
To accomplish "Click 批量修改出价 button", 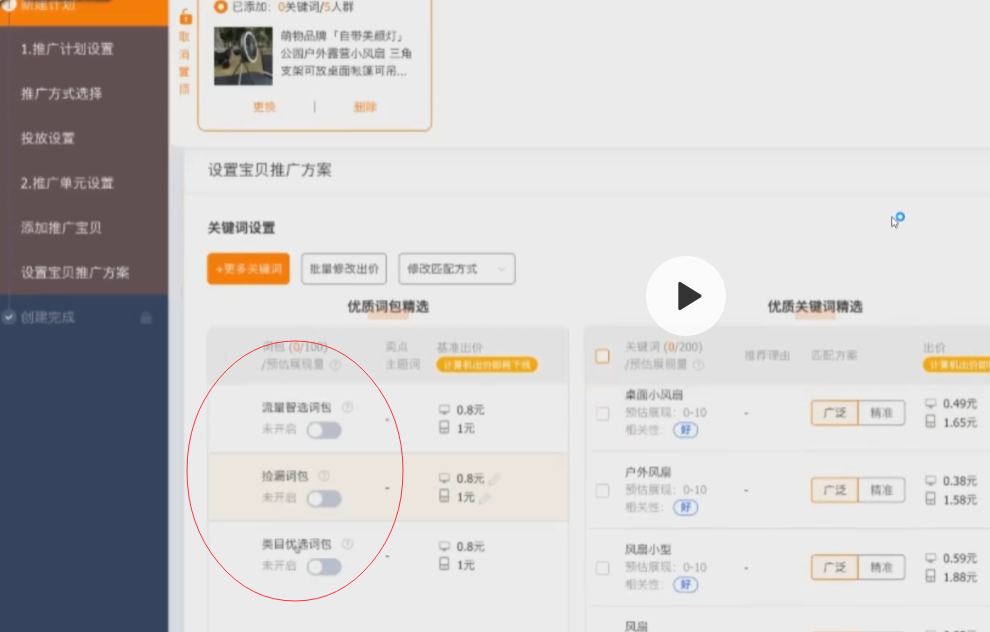I will pyautogui.click(x=343, y=269).
